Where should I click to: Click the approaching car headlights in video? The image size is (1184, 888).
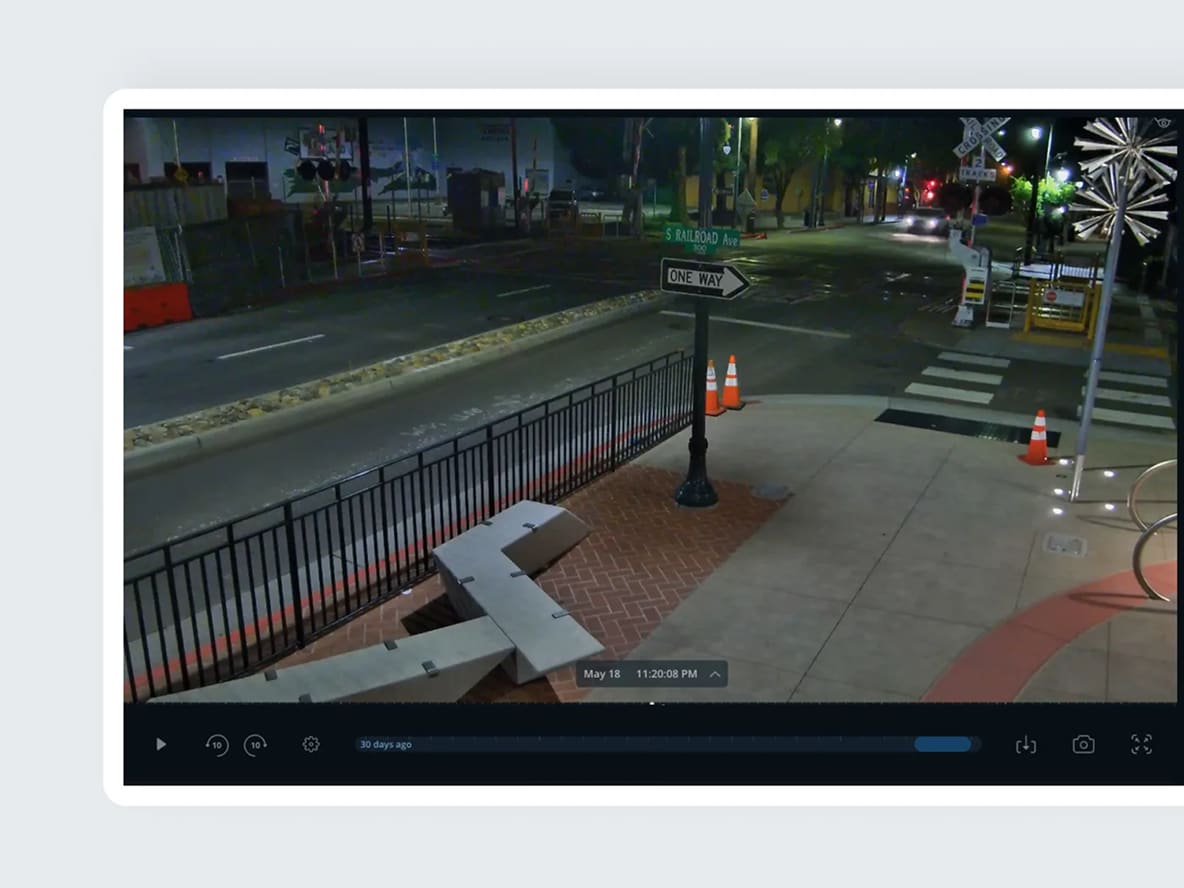926,218
